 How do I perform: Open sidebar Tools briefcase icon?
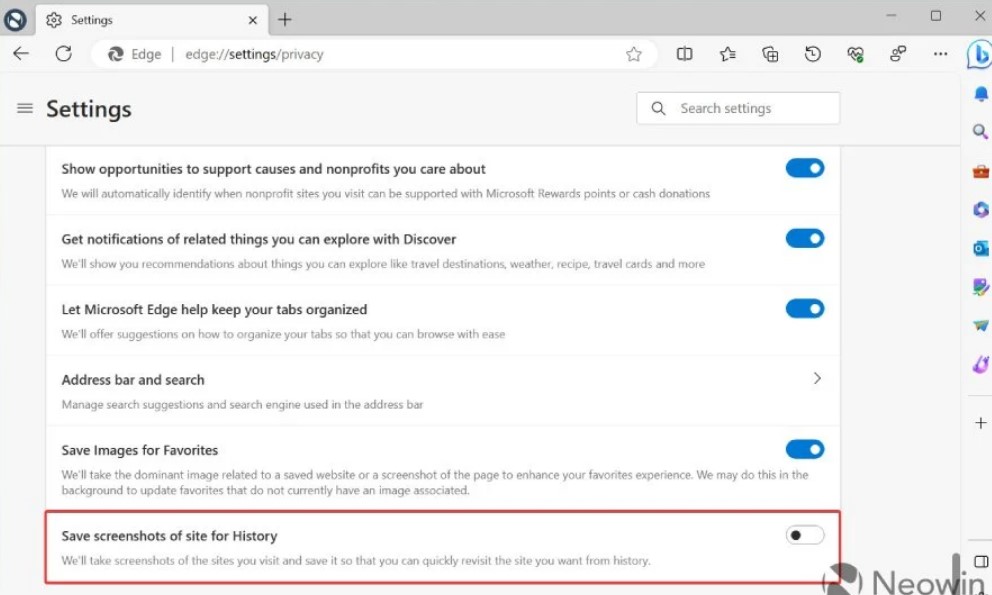pyautogui.click(x=981, y=171)
